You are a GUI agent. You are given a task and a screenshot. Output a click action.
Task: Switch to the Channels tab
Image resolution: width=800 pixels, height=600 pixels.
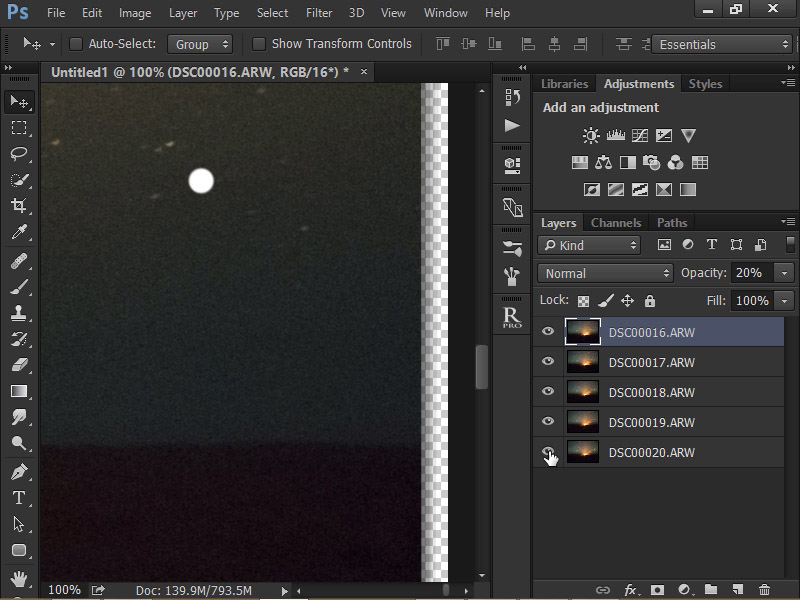tap(616, 223)
